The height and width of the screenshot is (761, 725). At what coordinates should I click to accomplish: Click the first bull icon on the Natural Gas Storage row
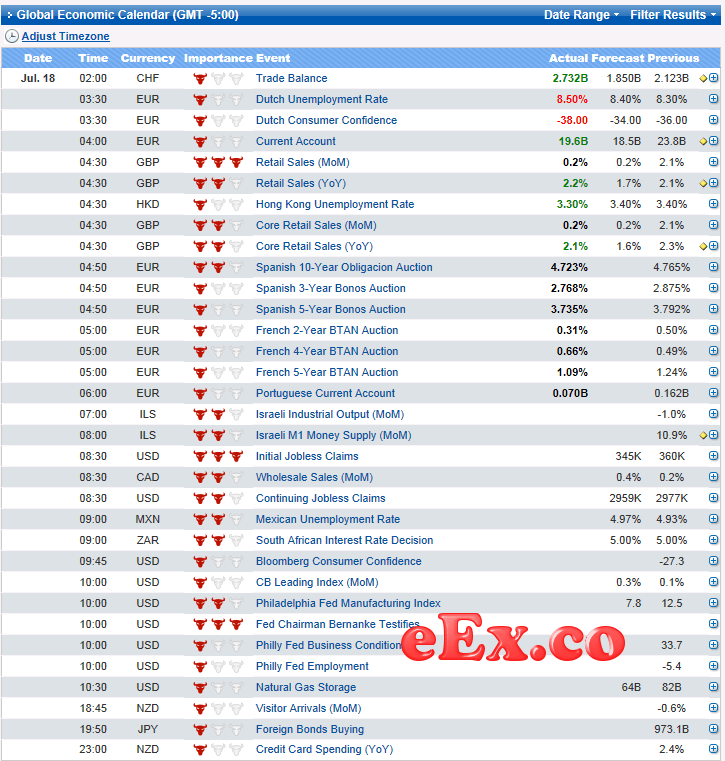tap(200, 687)
